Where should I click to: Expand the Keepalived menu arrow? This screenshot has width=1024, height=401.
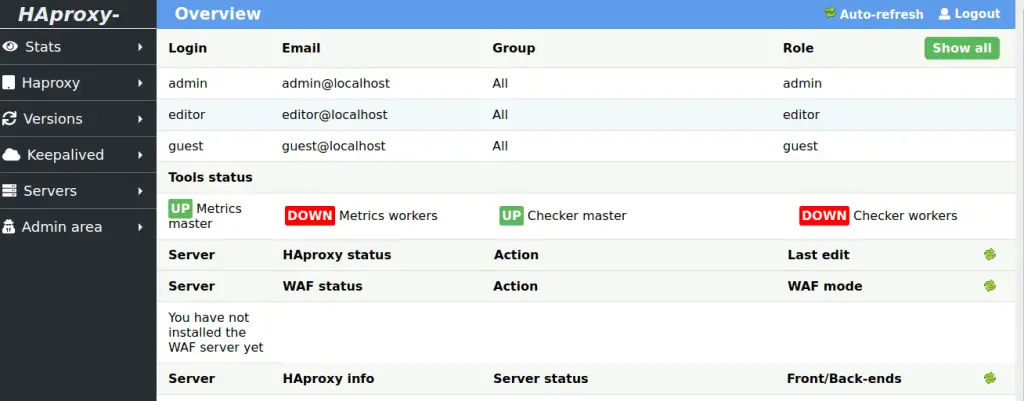140,155
